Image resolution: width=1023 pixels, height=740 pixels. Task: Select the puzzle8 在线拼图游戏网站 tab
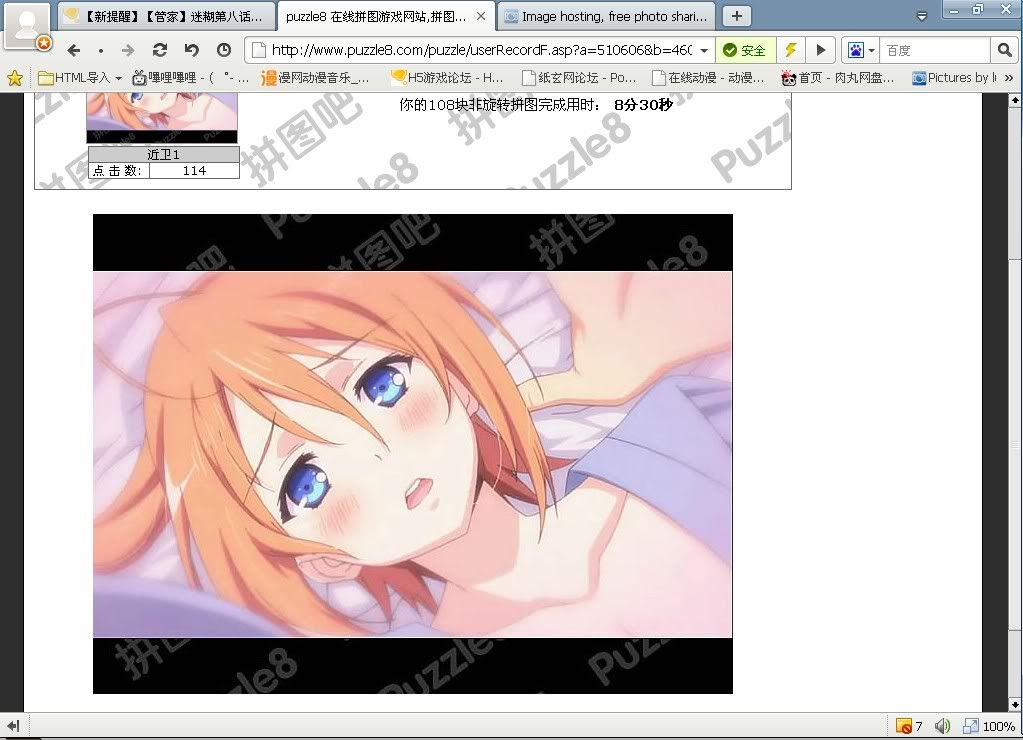coord(385,16)
